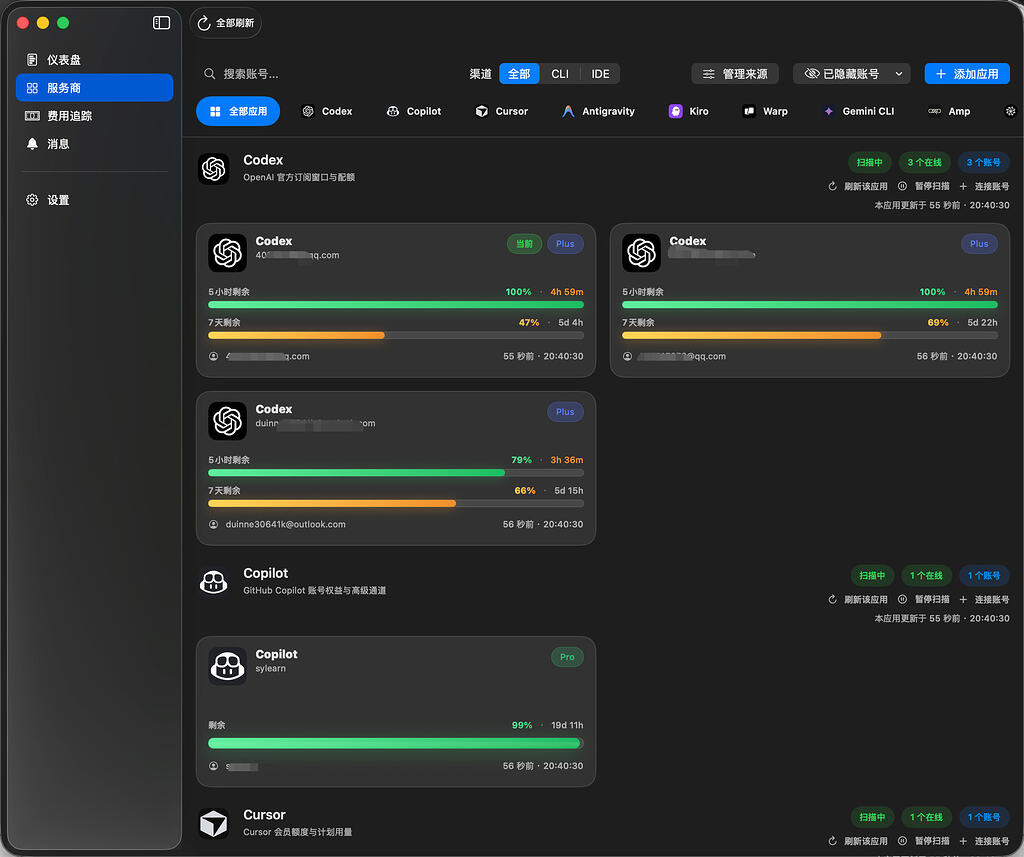Toggle 暂停扫描 in the Cursor section
Image resolution: width=1024 pixels, height=857 pixels.
coord(923,841)
